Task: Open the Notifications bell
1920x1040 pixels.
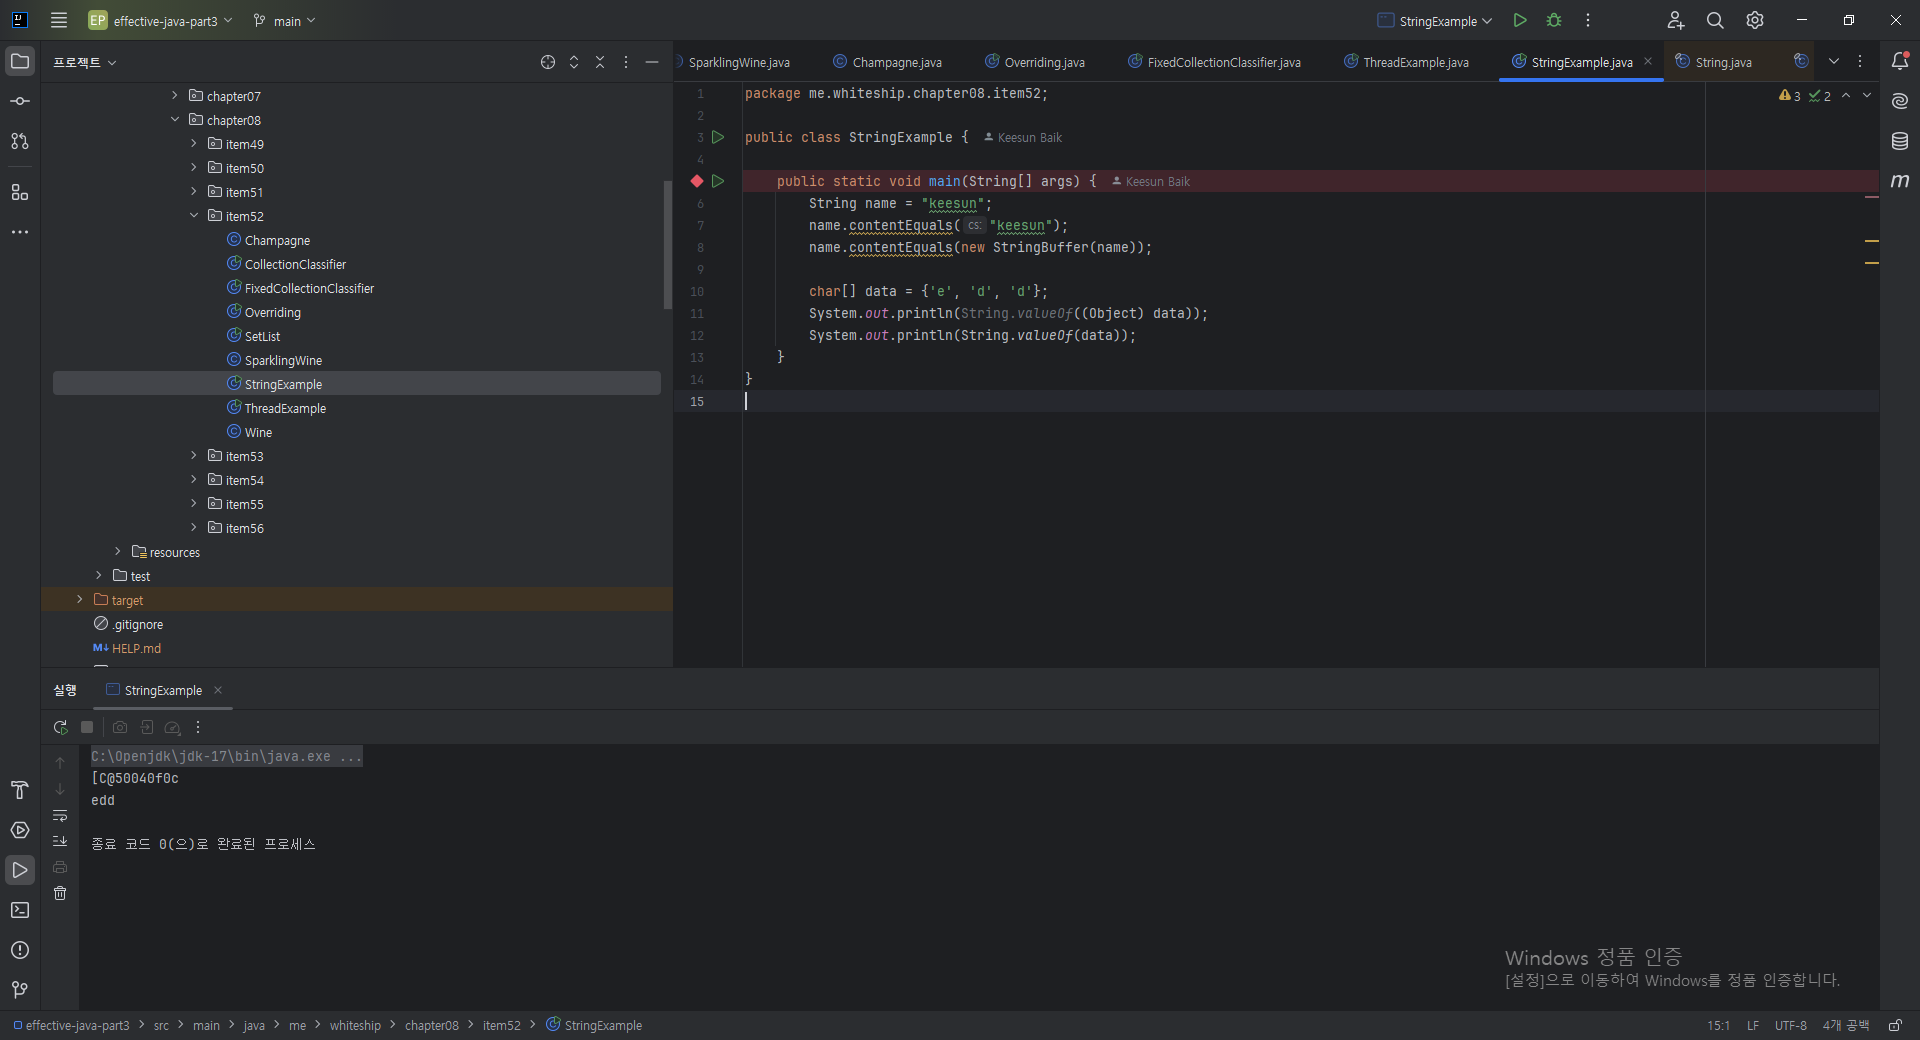Action: (1900, 61)
